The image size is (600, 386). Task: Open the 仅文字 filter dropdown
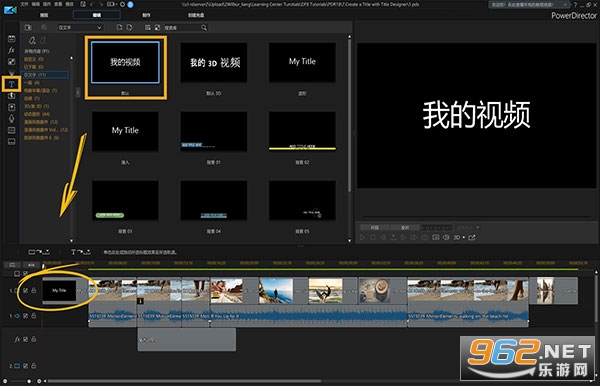point(80,28)
